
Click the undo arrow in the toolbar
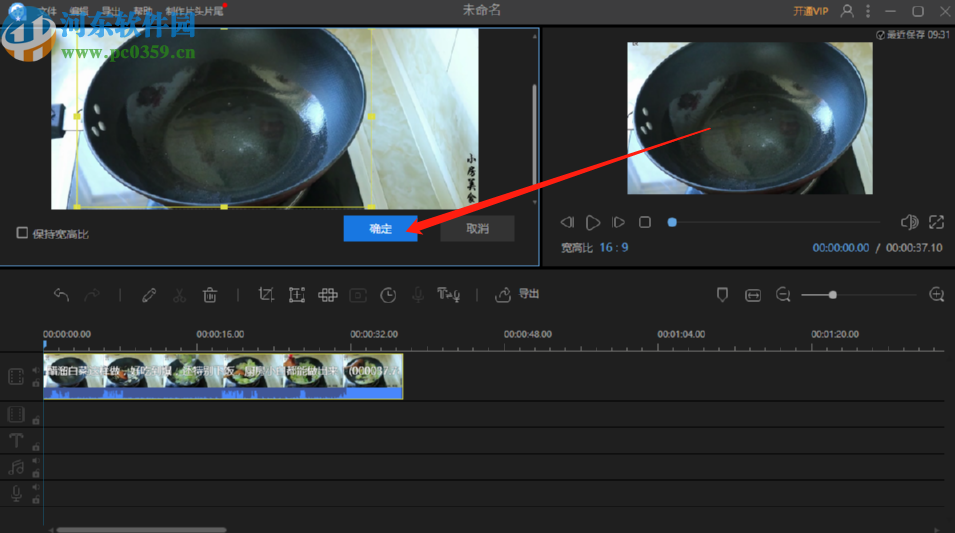(61, 294)
